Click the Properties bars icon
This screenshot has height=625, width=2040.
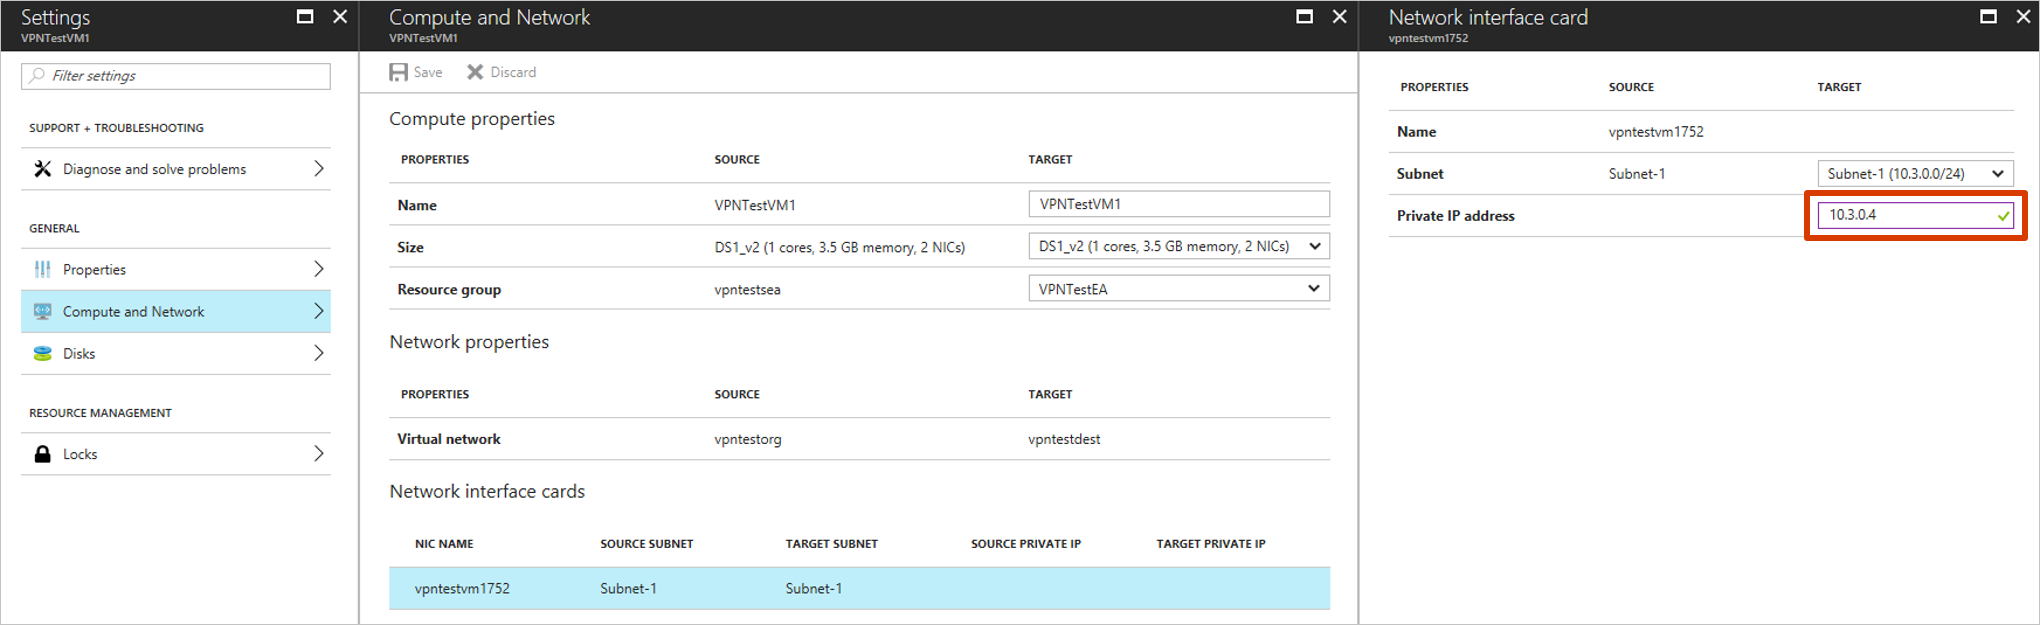[42, 269]
